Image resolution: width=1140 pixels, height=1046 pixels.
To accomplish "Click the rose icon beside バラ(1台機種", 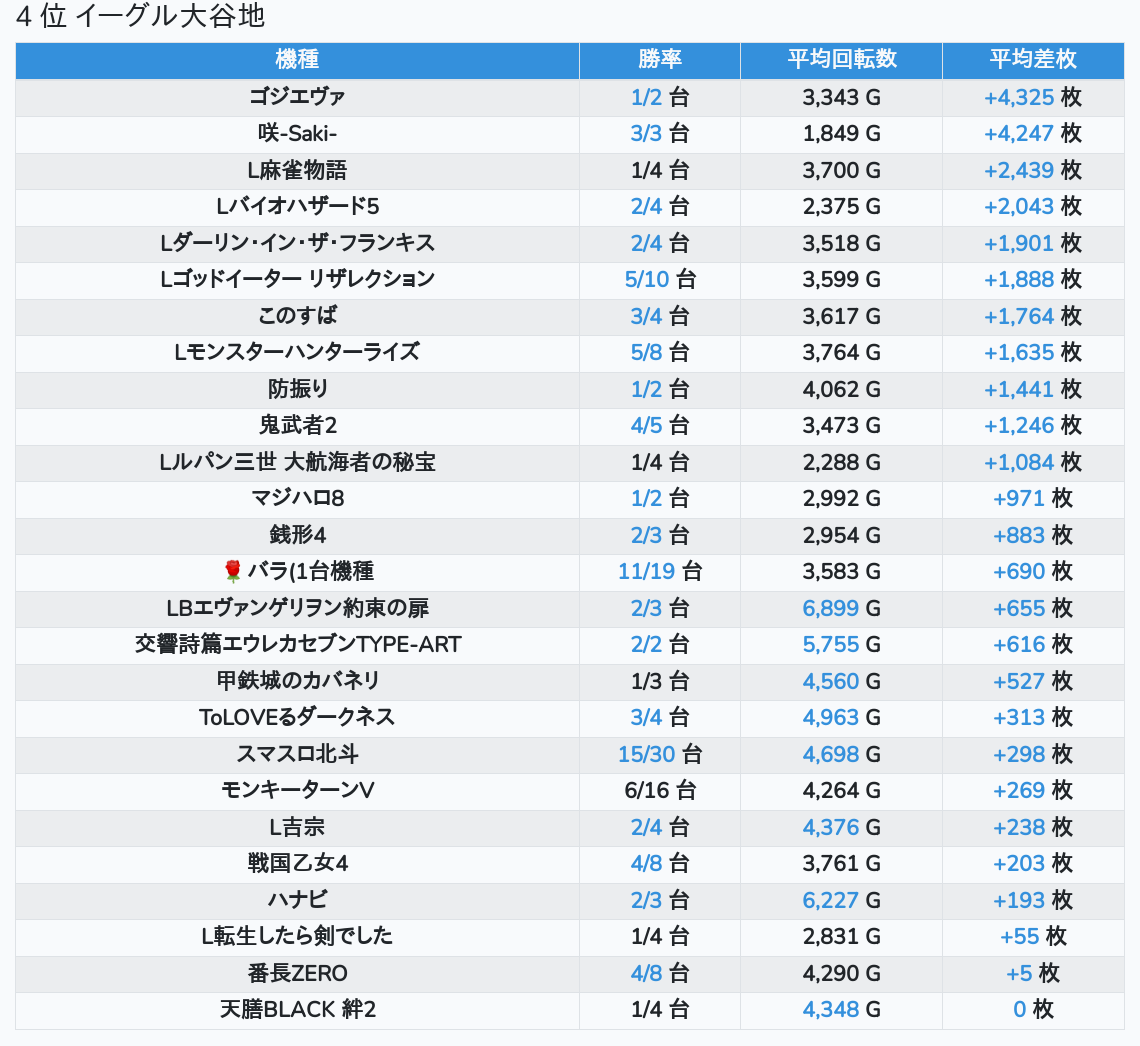I will (x=233, y=571).
